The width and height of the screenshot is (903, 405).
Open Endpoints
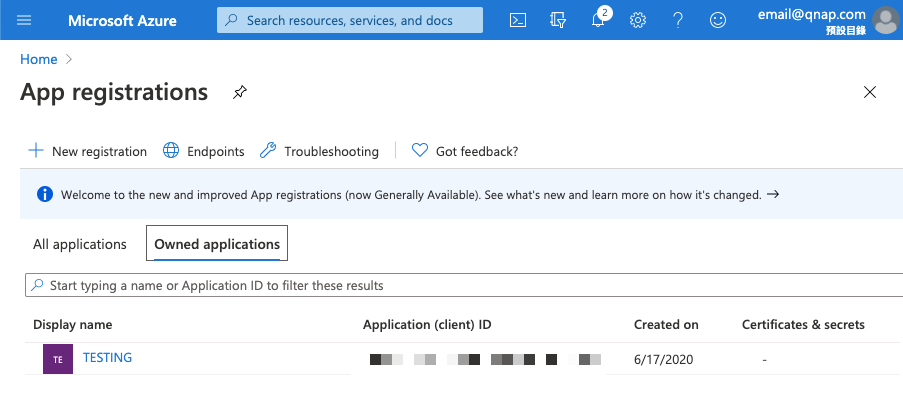[x=203, y=151]
